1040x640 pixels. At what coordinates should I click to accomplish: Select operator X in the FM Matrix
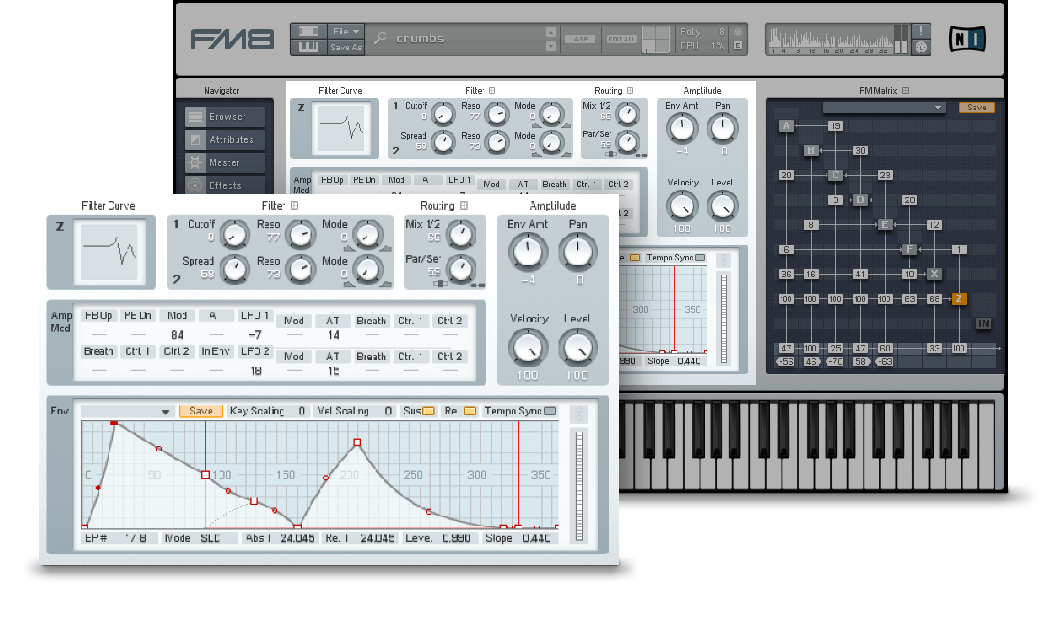click(934, 274)
